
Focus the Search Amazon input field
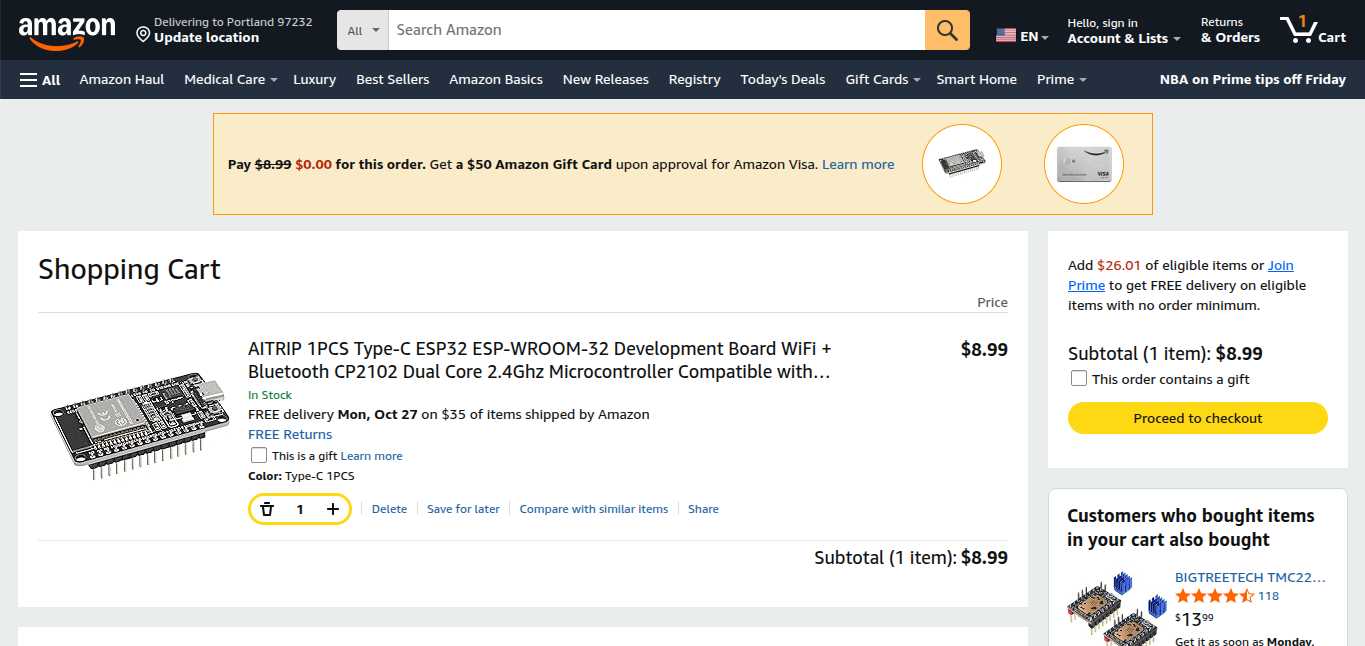point(656,30)
